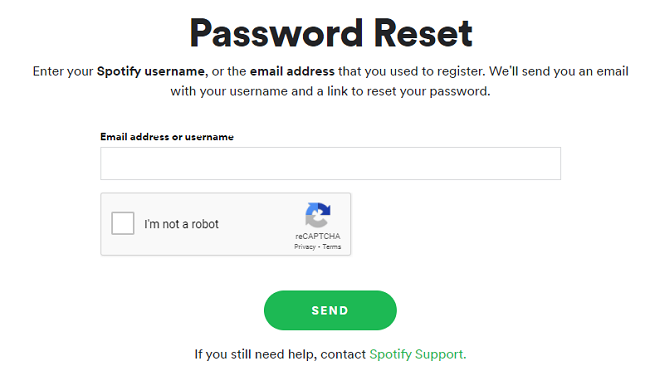Click the link to reset your password text

coord(408,91)
